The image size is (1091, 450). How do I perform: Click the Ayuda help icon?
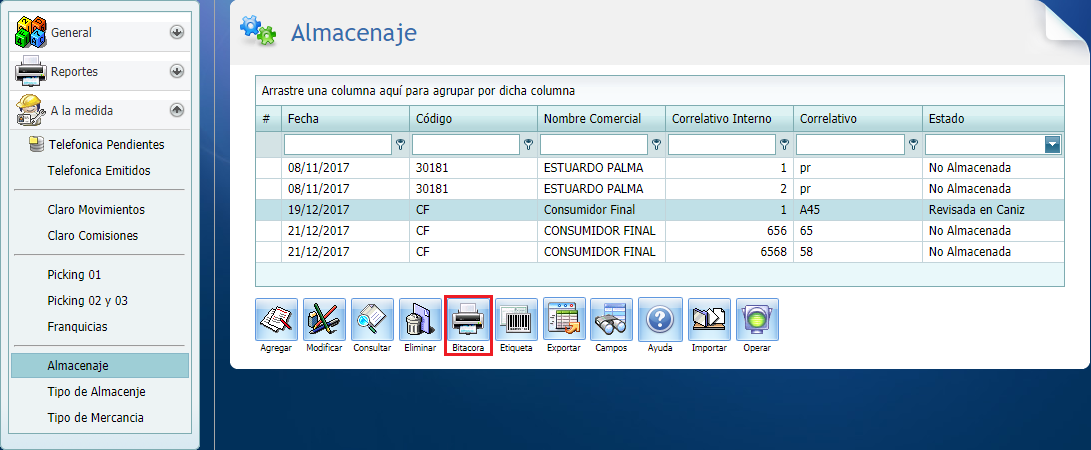[x=660, y=320]
